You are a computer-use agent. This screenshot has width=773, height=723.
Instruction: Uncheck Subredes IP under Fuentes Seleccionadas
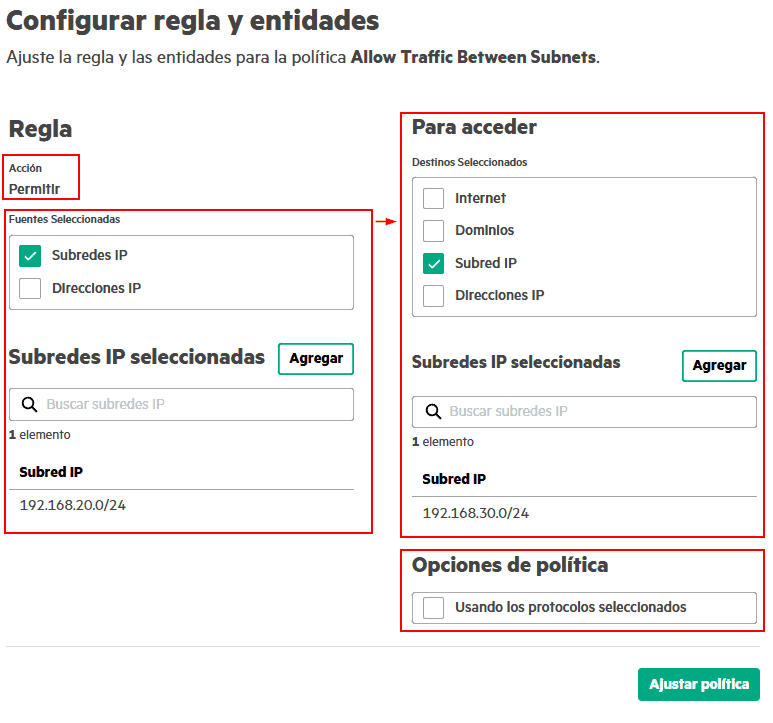point(30,256)
